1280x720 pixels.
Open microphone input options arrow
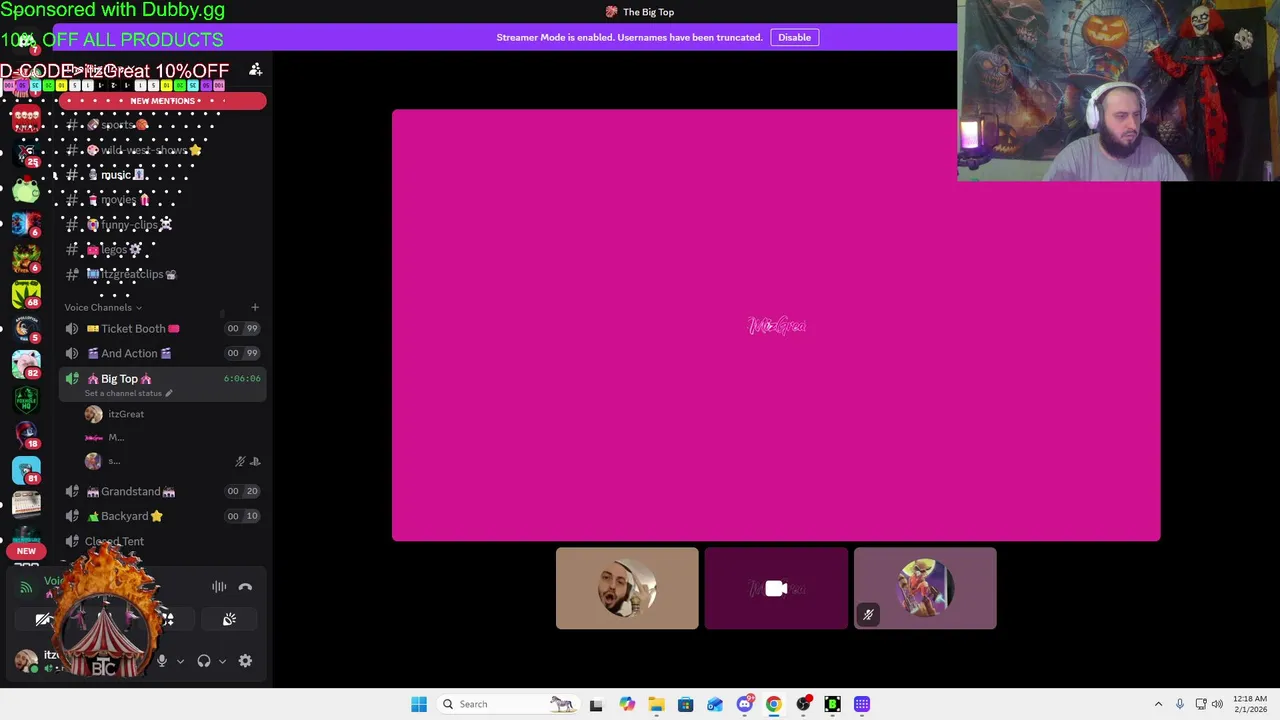180,661
